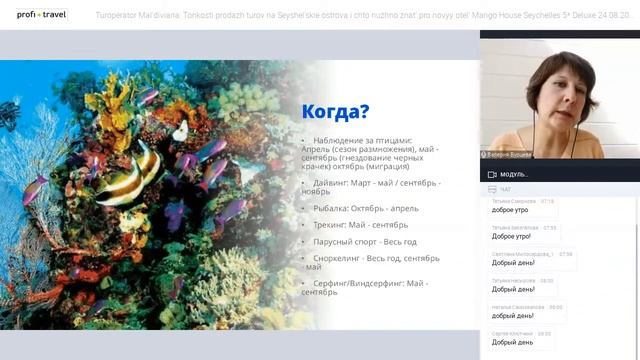Image resolution: width=640 pixels, height=360 pixels.
Task: Click the slide heading 'Когда?'
Action: tap(335, 112)
